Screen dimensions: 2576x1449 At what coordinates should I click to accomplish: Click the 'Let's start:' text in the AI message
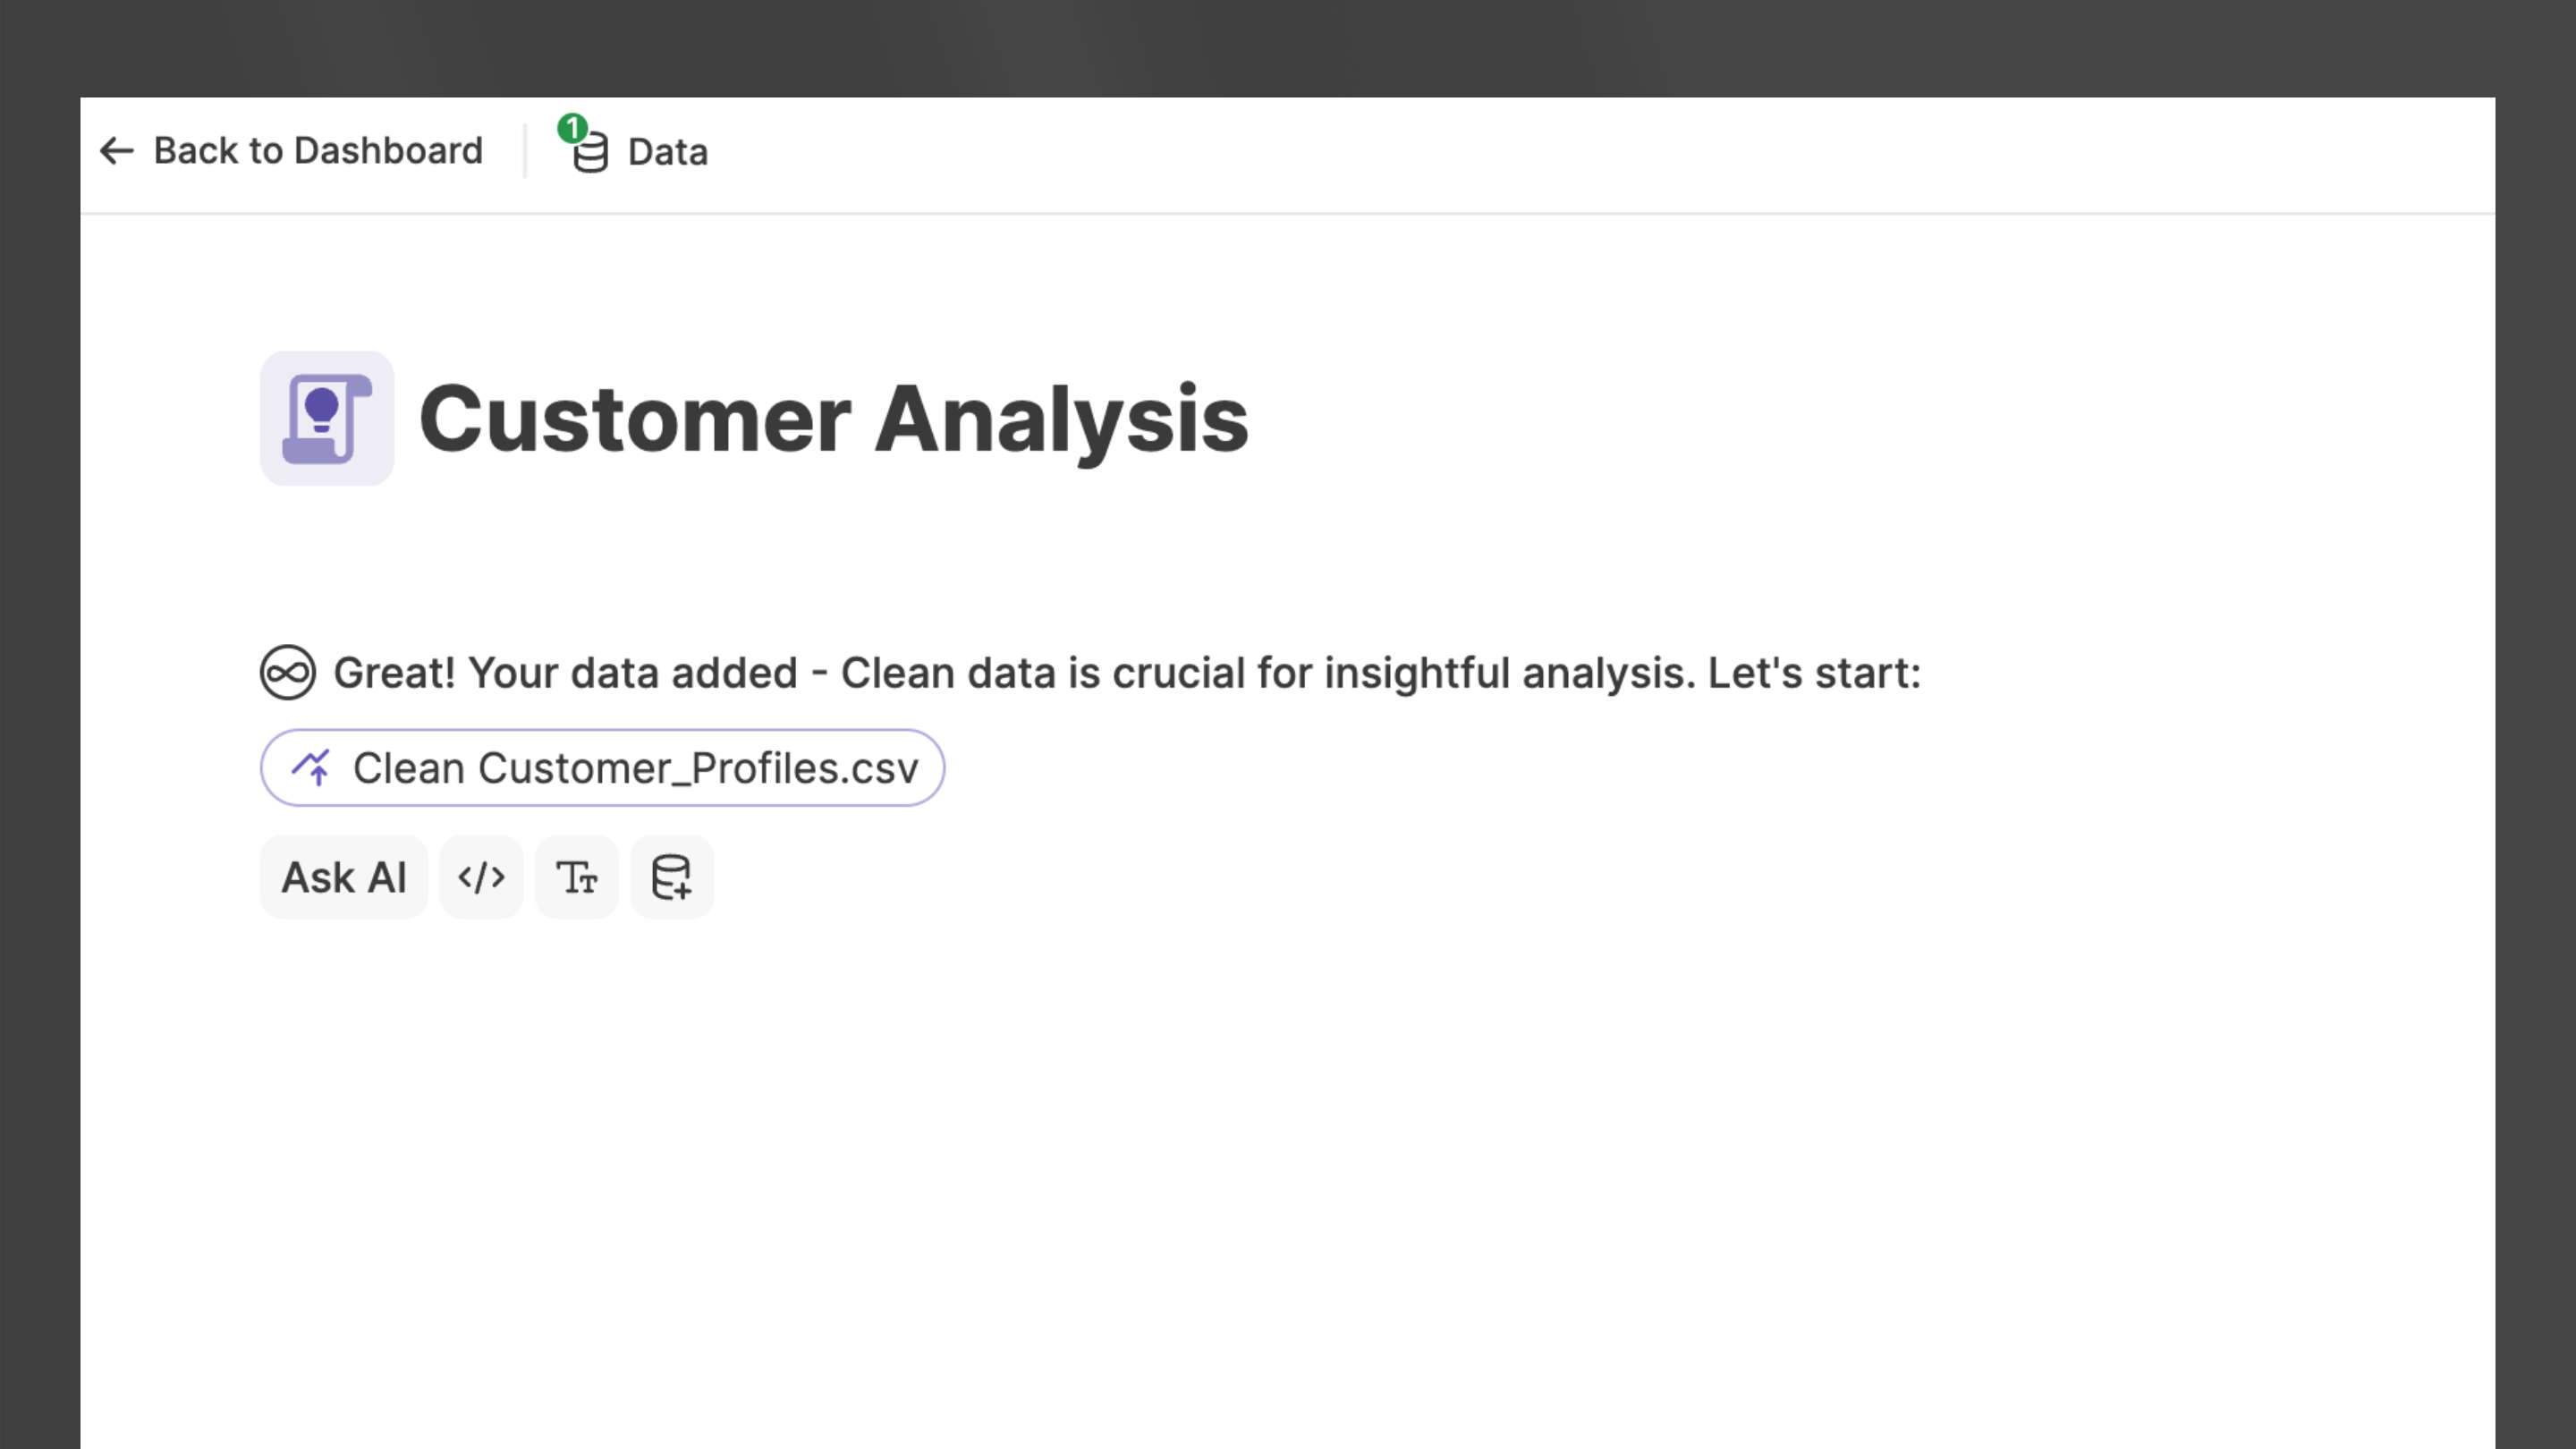(1814, 673)
